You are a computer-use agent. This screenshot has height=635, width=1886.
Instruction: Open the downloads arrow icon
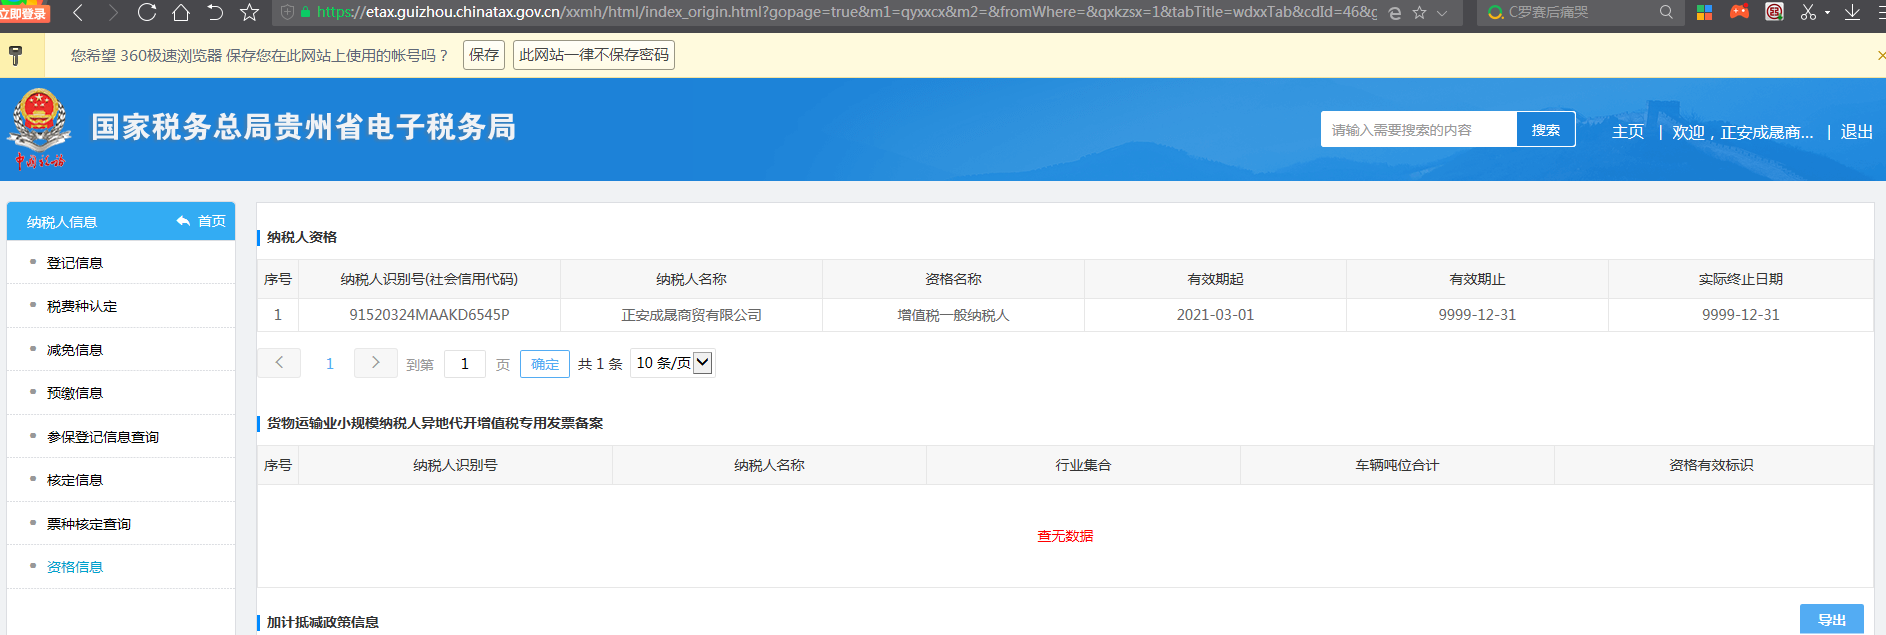coord(1852,13)
